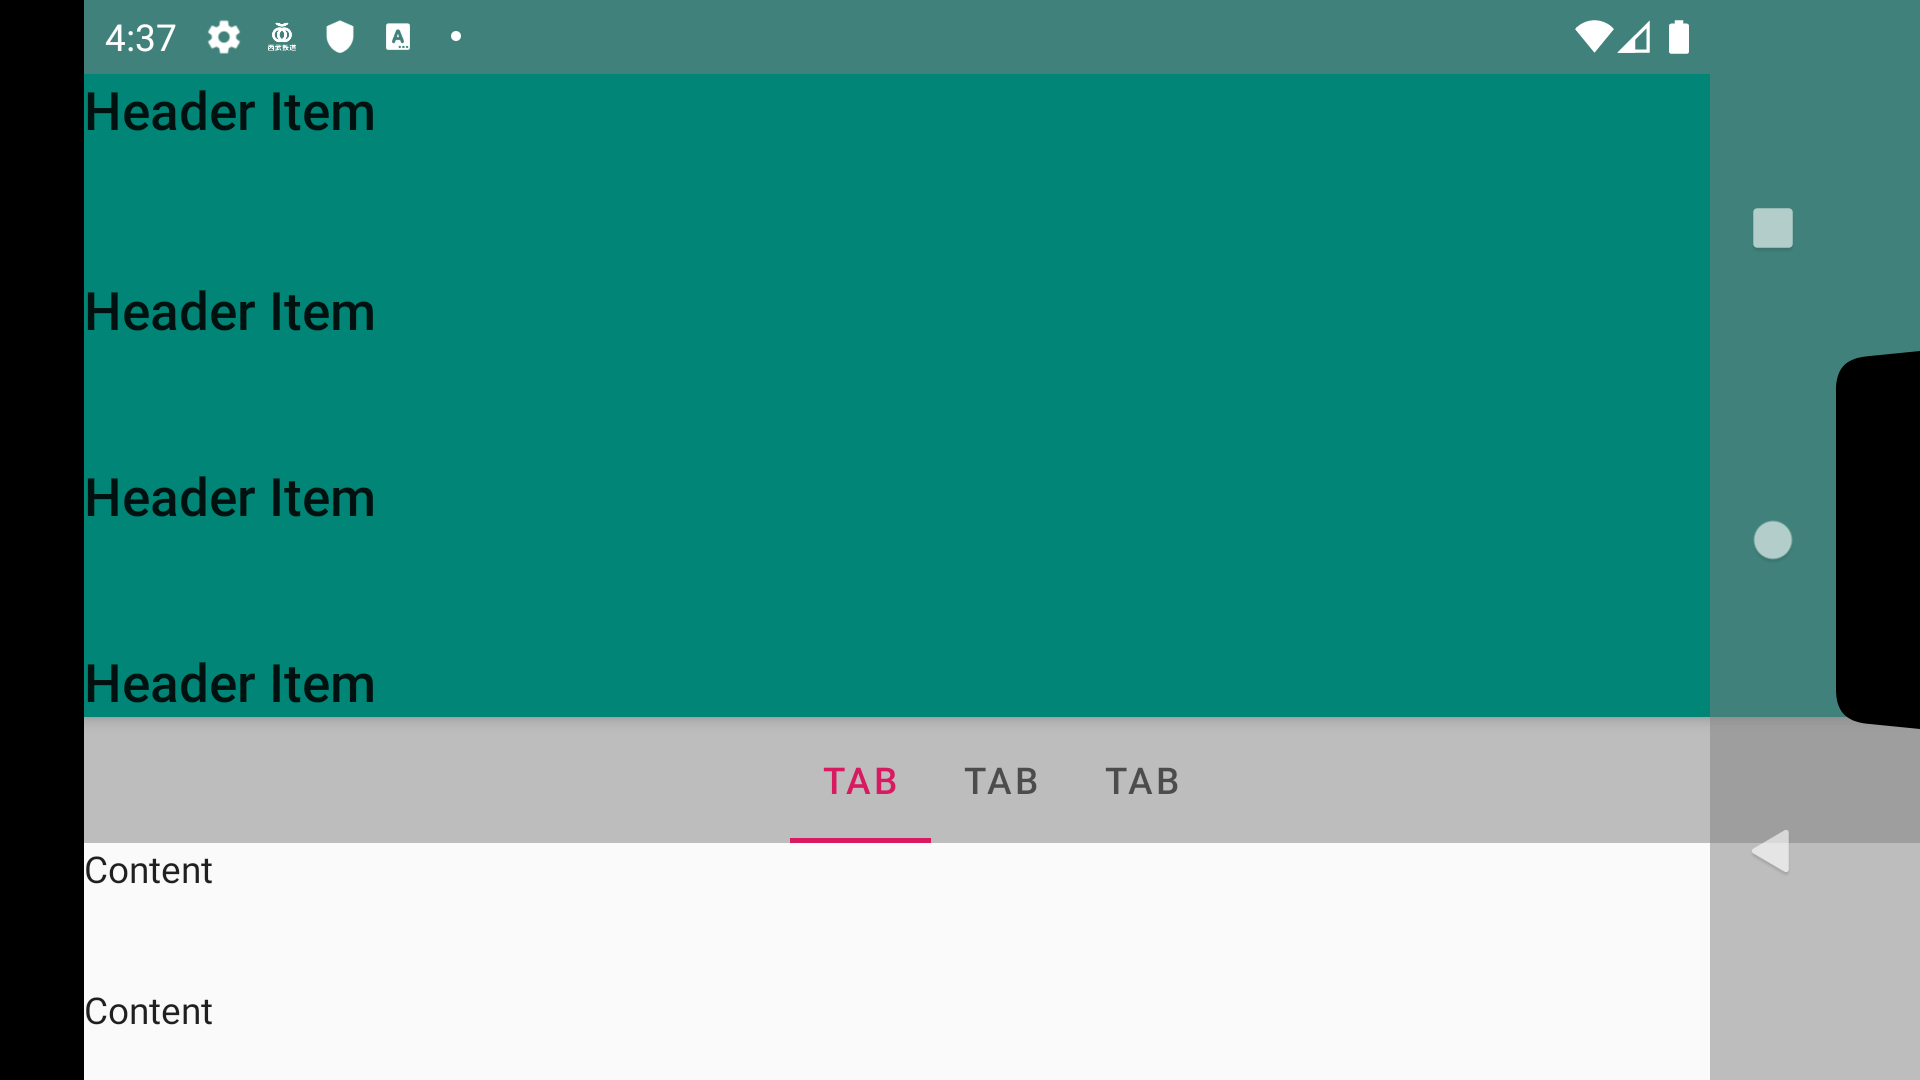Go home using the circle button

point(1773,540)
